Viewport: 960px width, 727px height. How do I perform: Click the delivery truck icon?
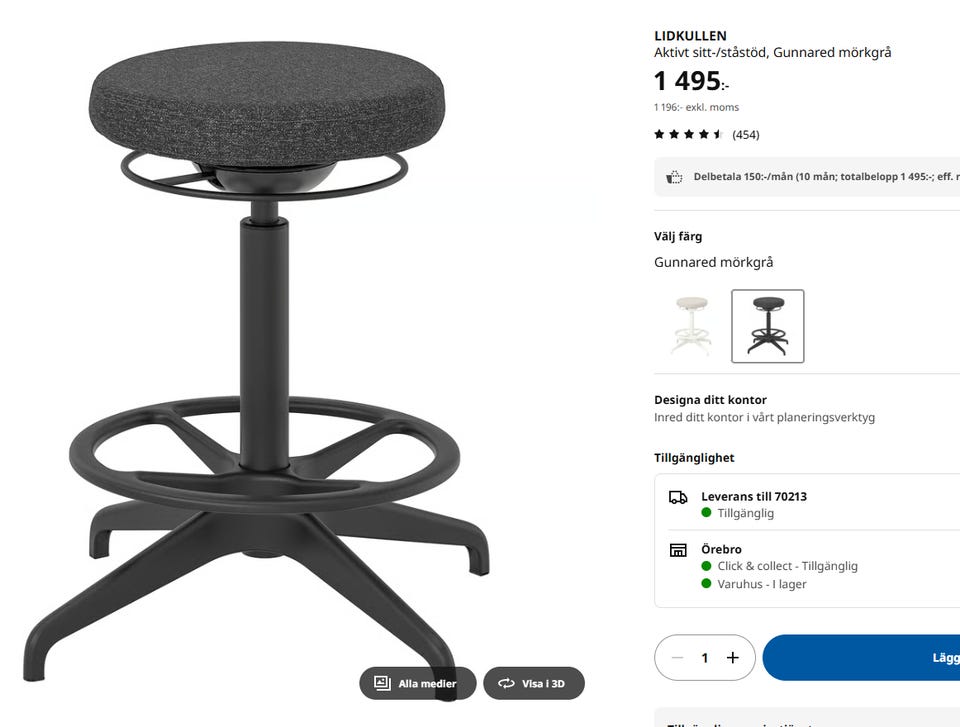[x=678, y=497]
